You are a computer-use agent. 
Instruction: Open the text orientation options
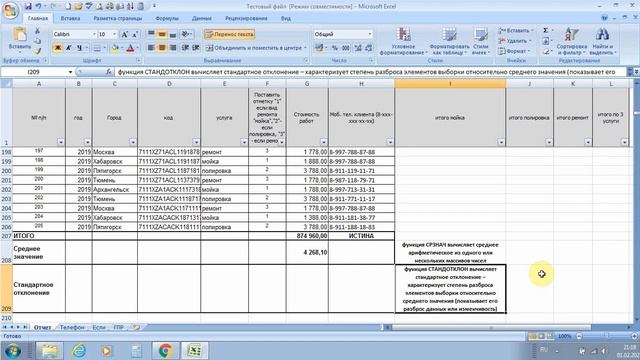click(x=187, y=34)
